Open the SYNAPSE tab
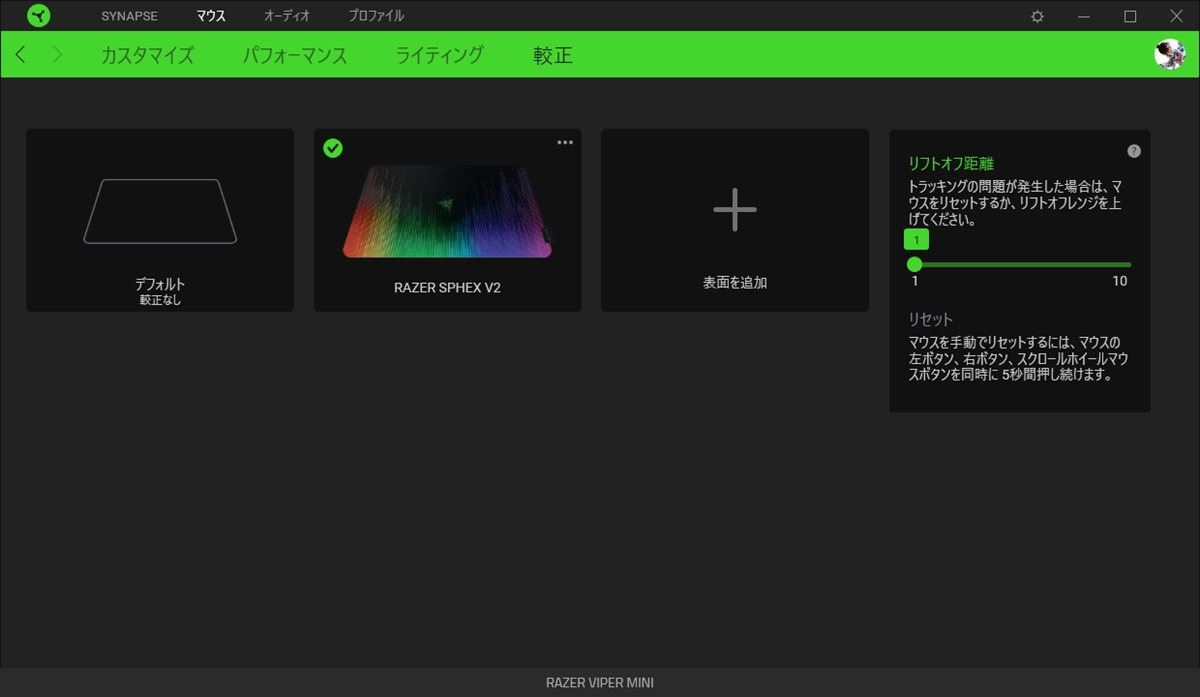 129,16
